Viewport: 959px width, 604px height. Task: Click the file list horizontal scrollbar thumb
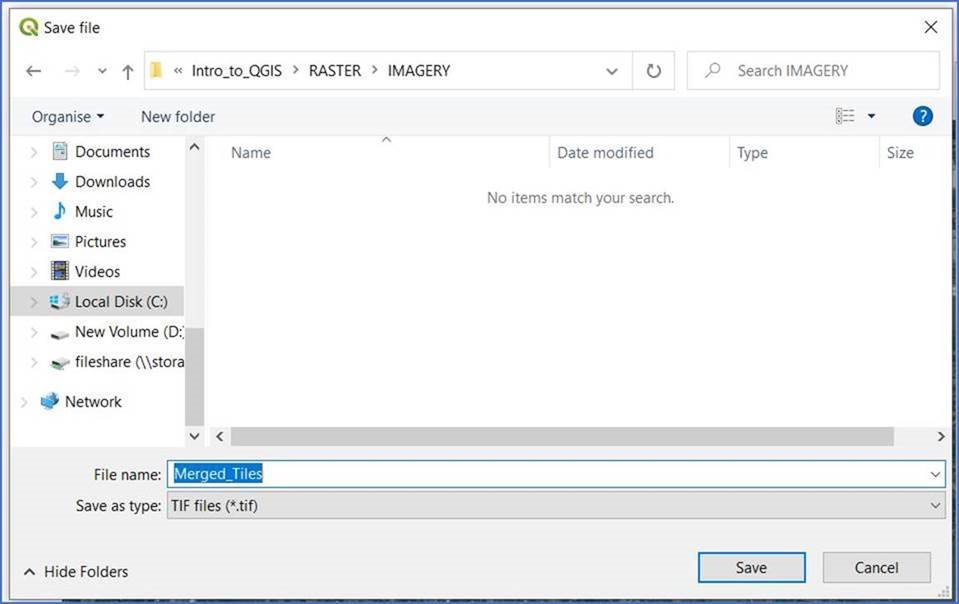point(562,436)
